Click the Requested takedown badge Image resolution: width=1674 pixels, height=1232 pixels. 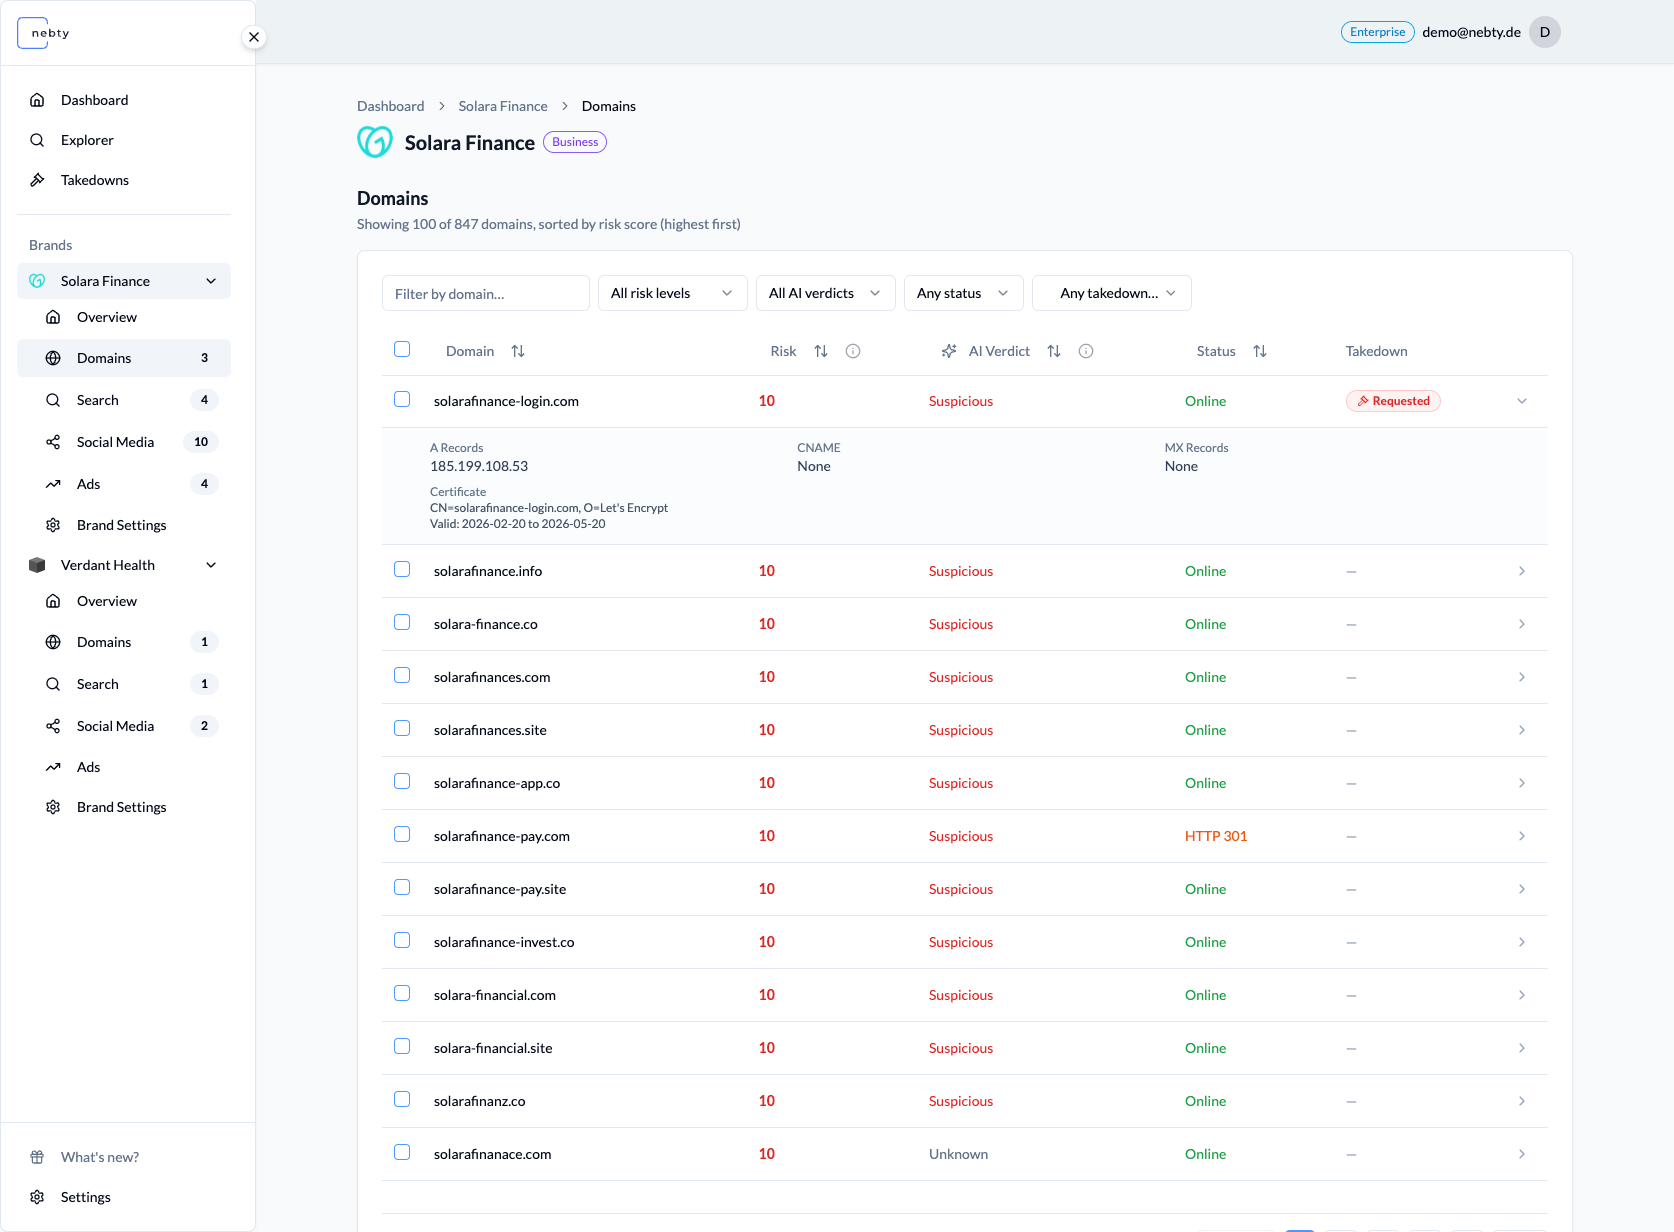click(1393, 401)
